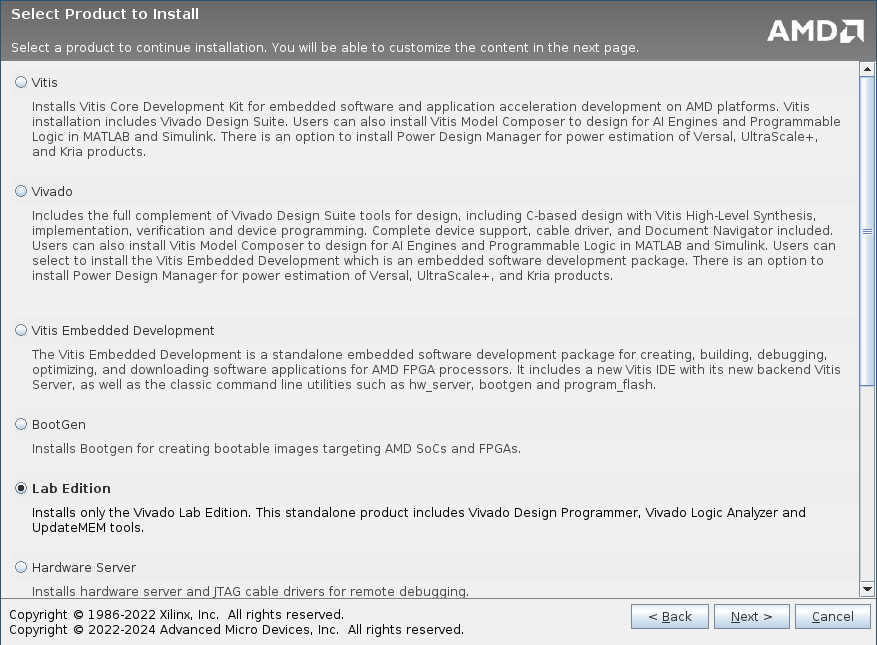
Task: Click the scrollbar down arrow
Action: 867,589
